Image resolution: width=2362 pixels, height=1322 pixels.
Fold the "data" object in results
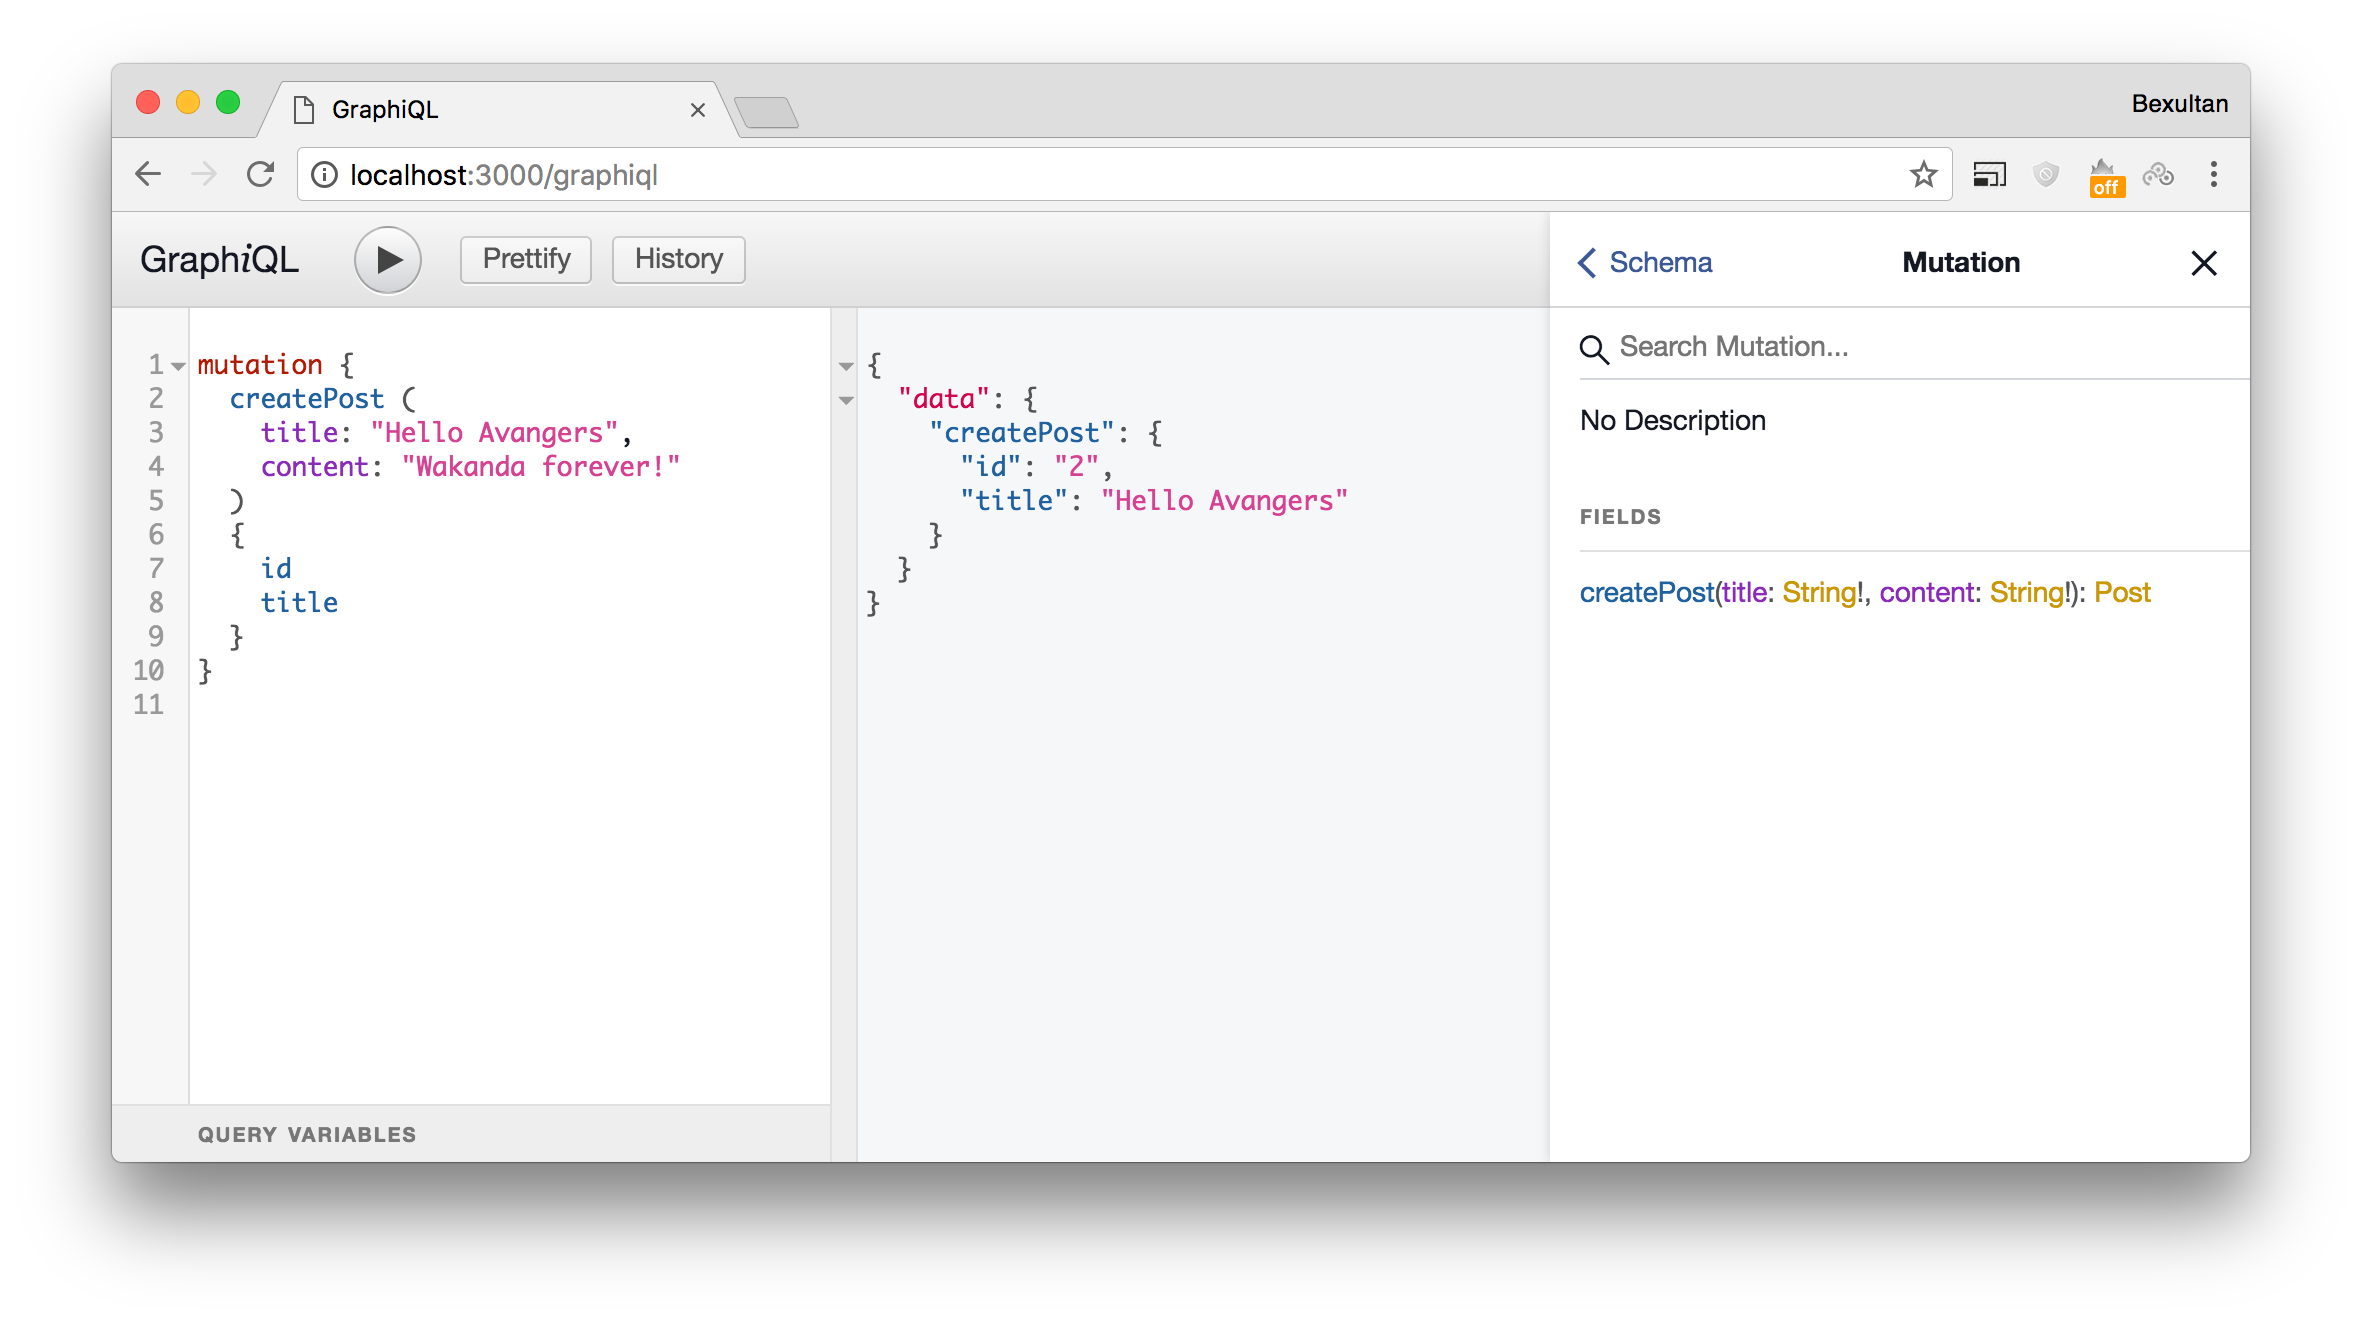(846, 400)
